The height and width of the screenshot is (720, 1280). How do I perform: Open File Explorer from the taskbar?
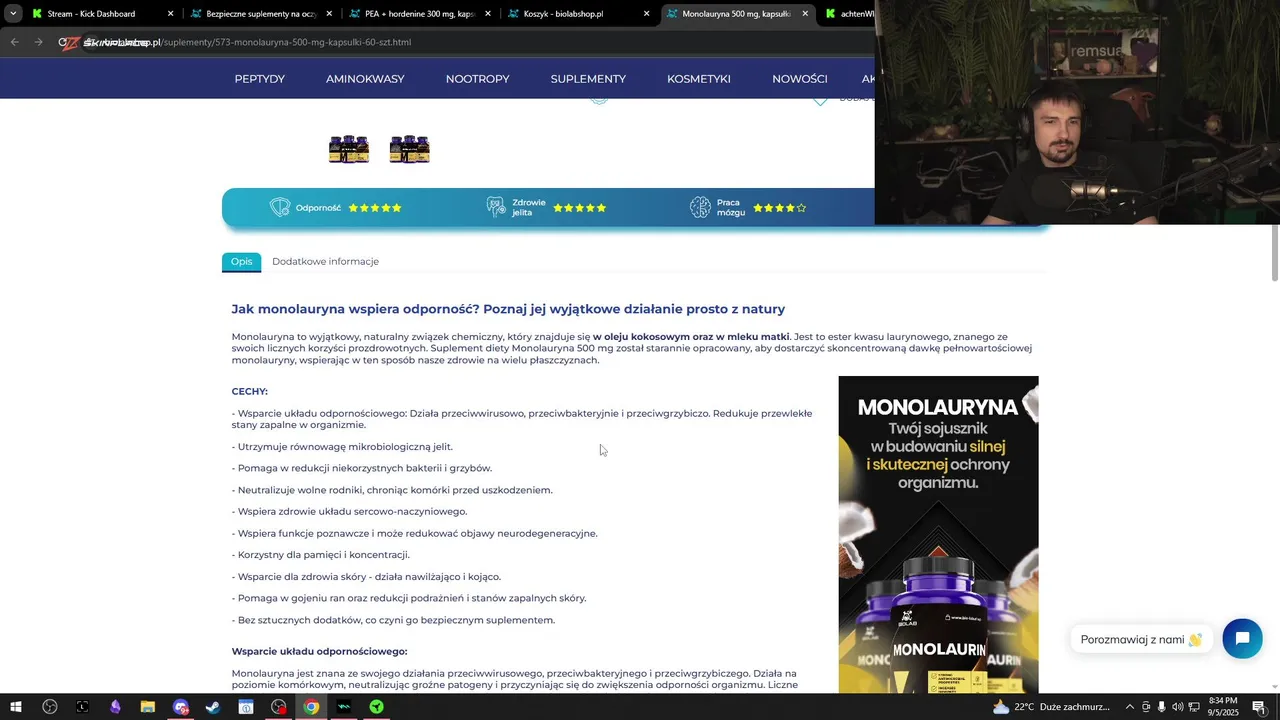(x=147, y=707)
